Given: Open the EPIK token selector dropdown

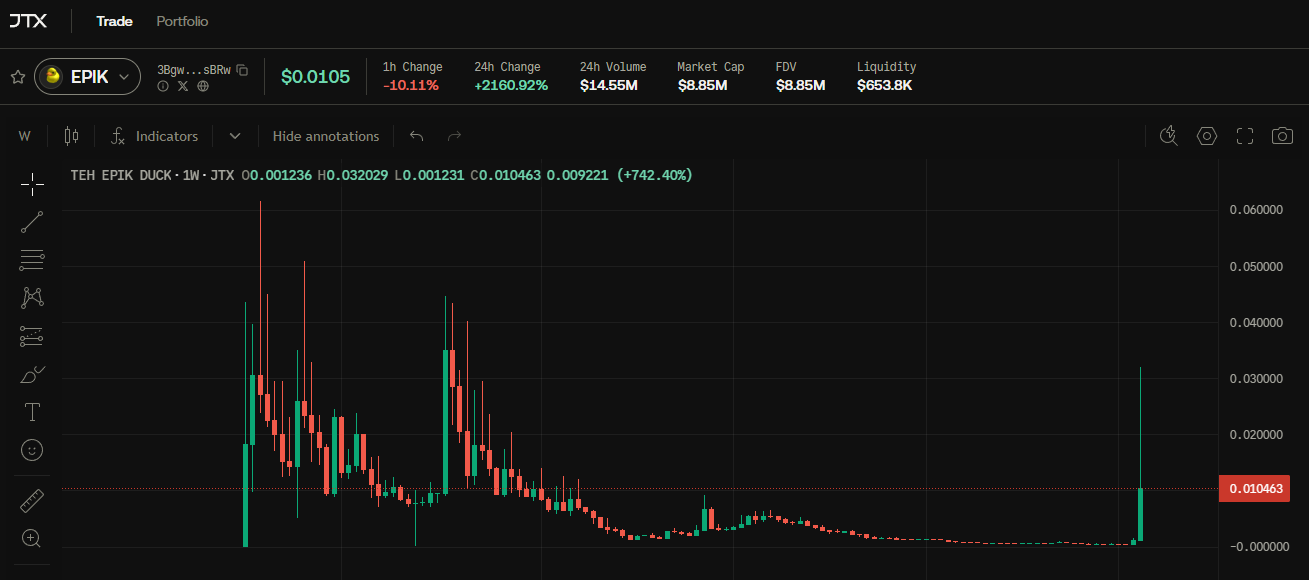Looking at the screenshot, I should (x=87, y=77).
